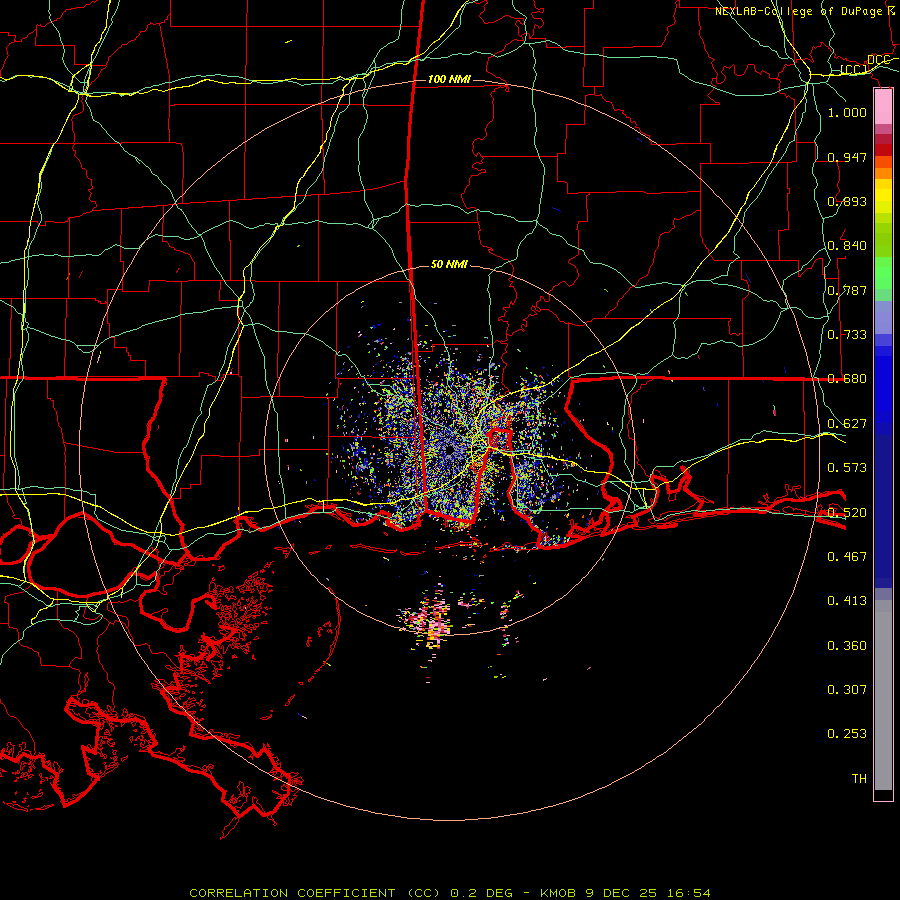Click the 1.000 value on the color scale
Viewport: 900px width, 900px height.
click(x=847, y=112)
